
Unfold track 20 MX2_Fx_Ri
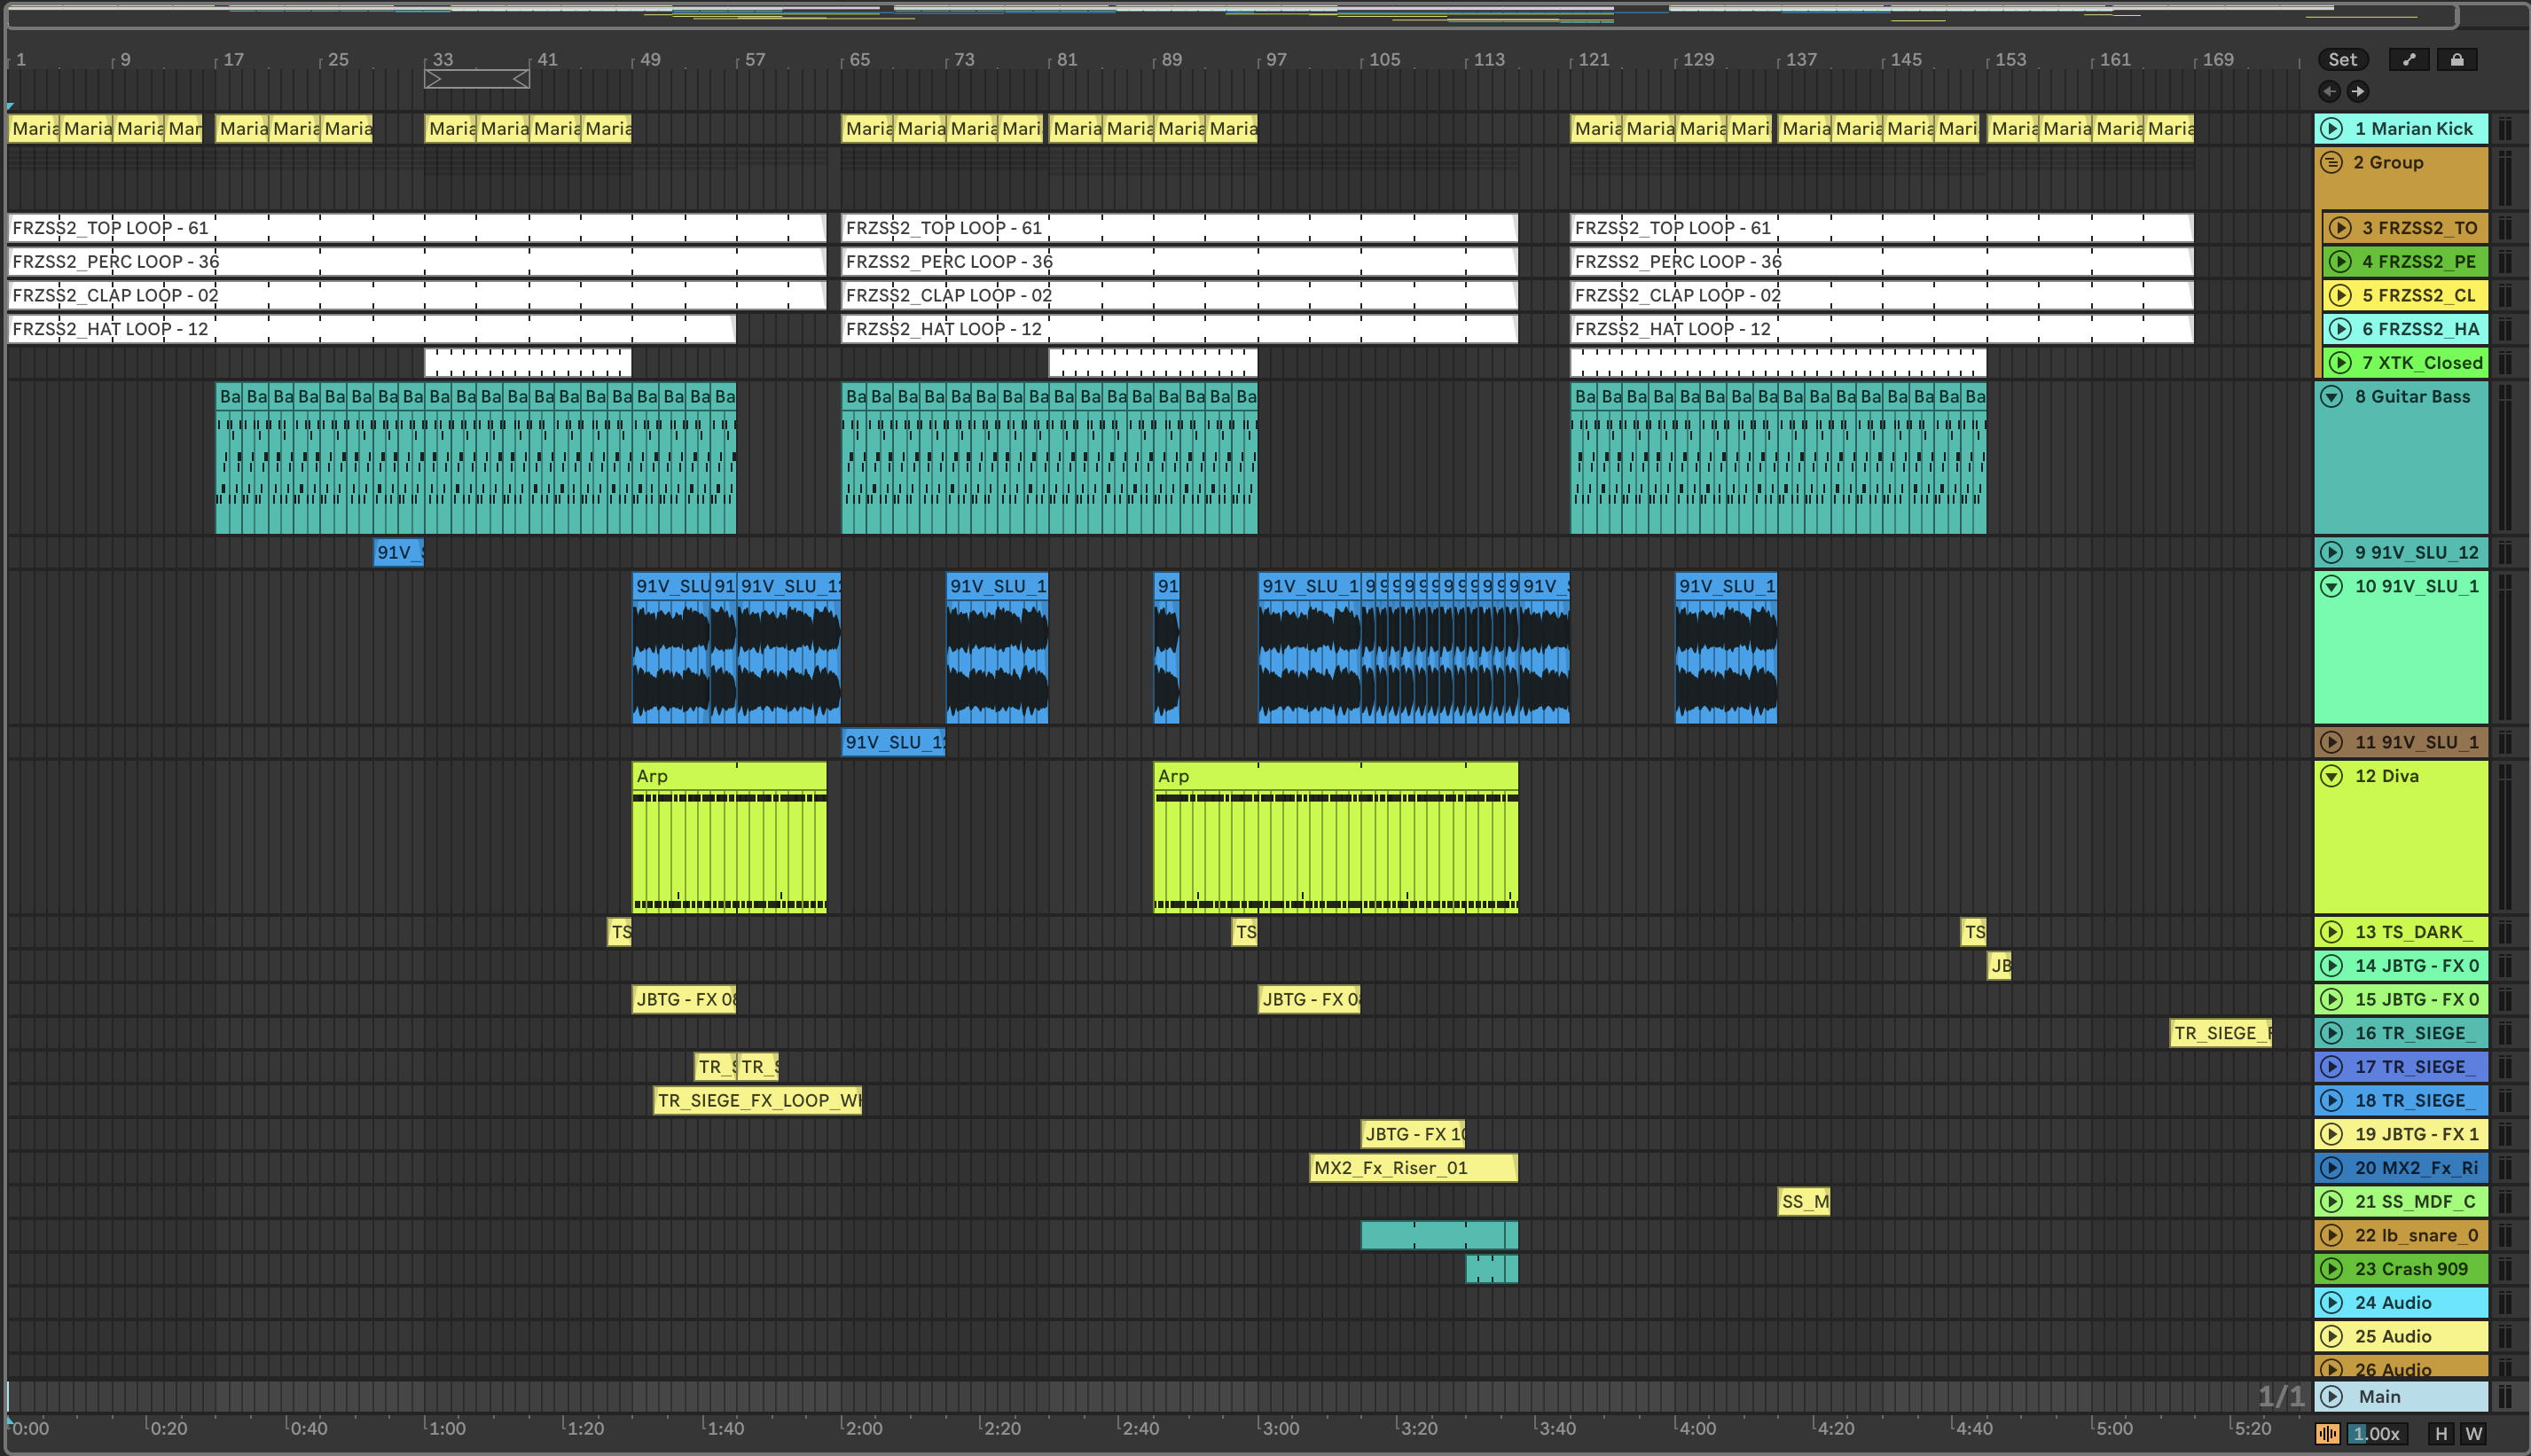coord(2331,1168)
